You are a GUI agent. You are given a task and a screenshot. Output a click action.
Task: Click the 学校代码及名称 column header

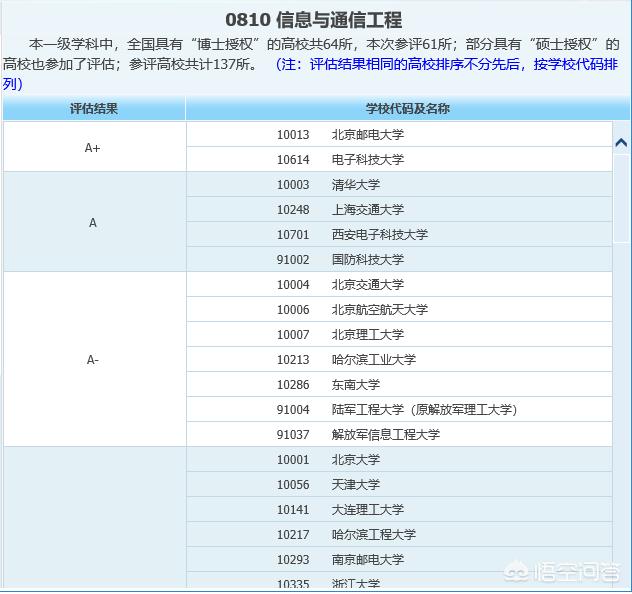point(407,108)
